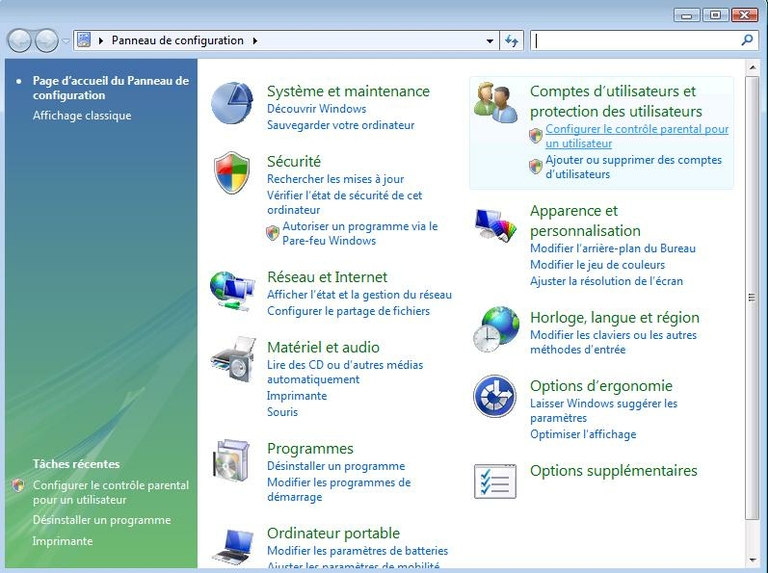This screenshot has height=573, width=768.
Task: Click shield icon beside Configurer le contrôle parental in main pane
Action: (x=536, y=136)
